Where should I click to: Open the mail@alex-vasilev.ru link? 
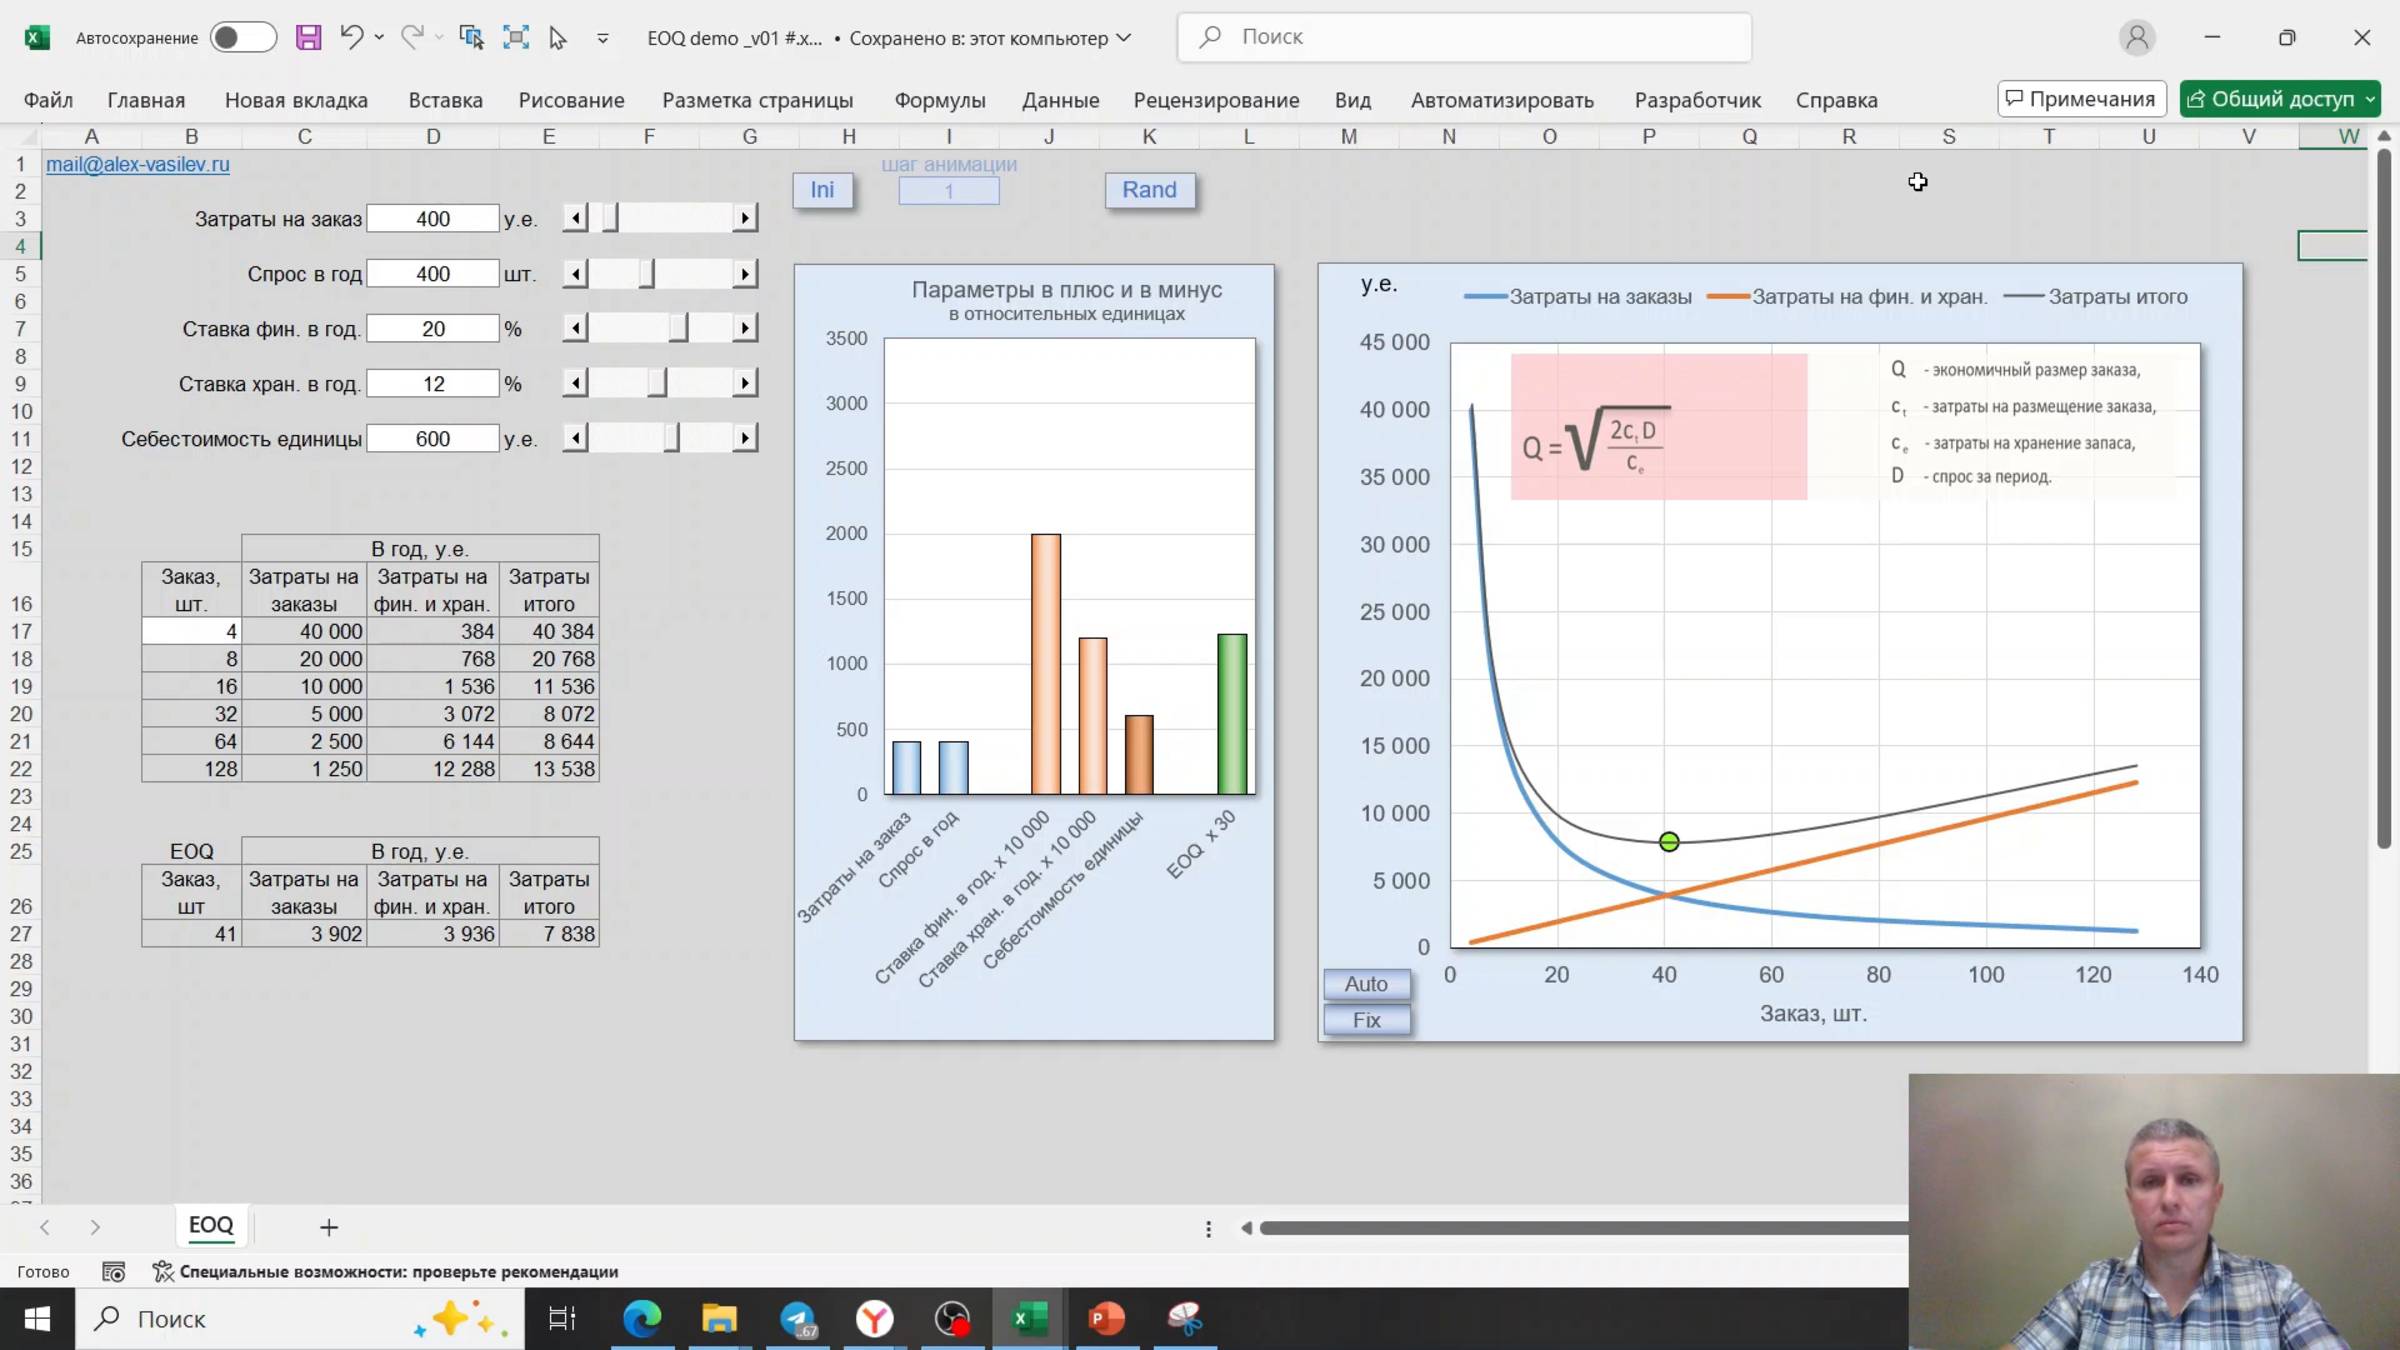pos(138,164)
